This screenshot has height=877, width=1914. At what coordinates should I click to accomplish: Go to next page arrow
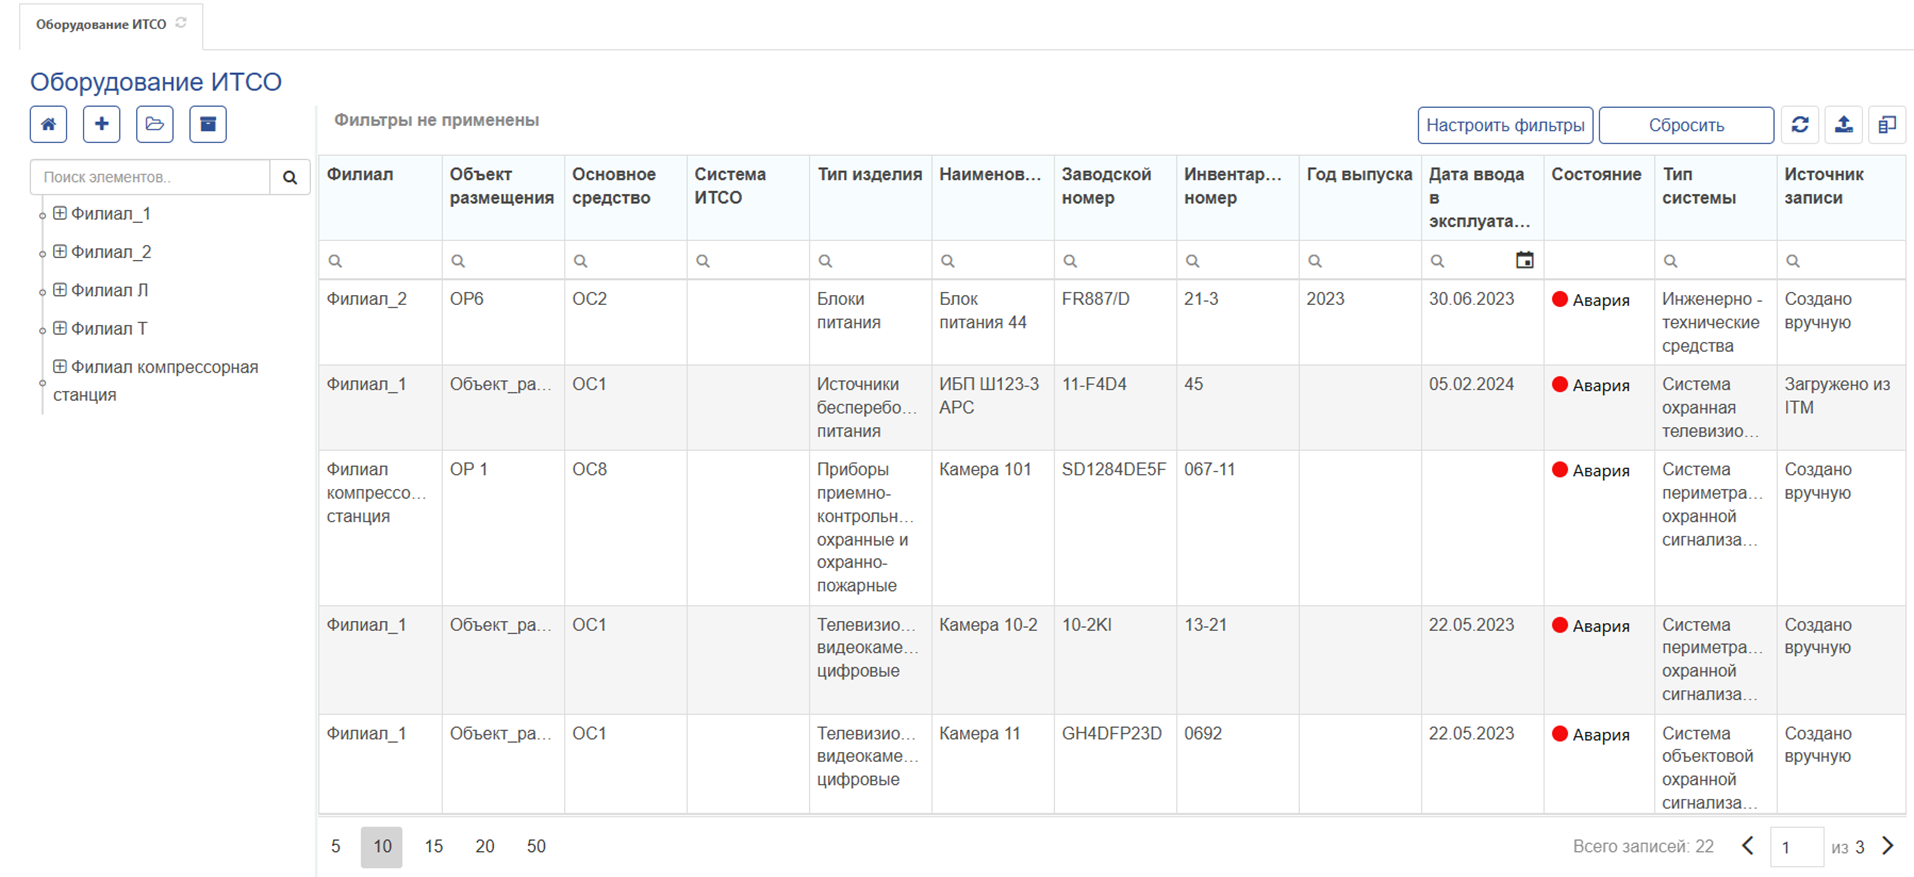1887,846
